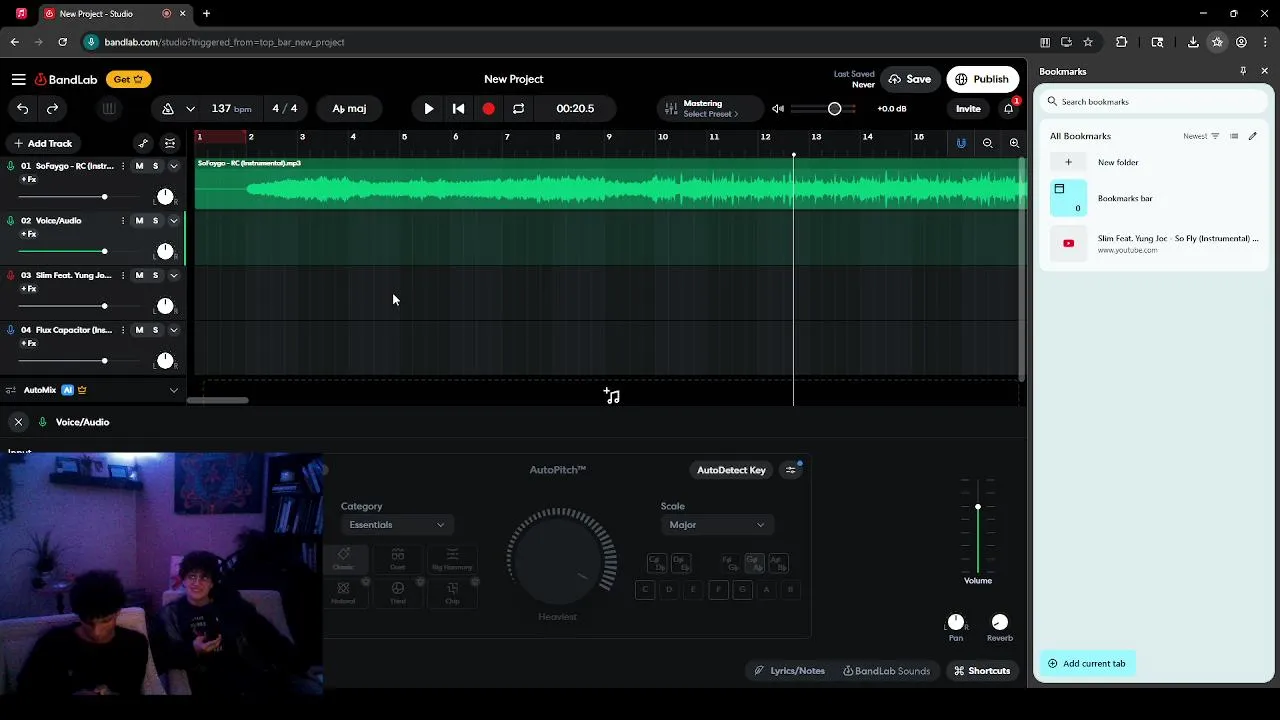This screenshot has width=1280, height=720.
Task: Open the BandLab hamburger menu
Action: 18,79
